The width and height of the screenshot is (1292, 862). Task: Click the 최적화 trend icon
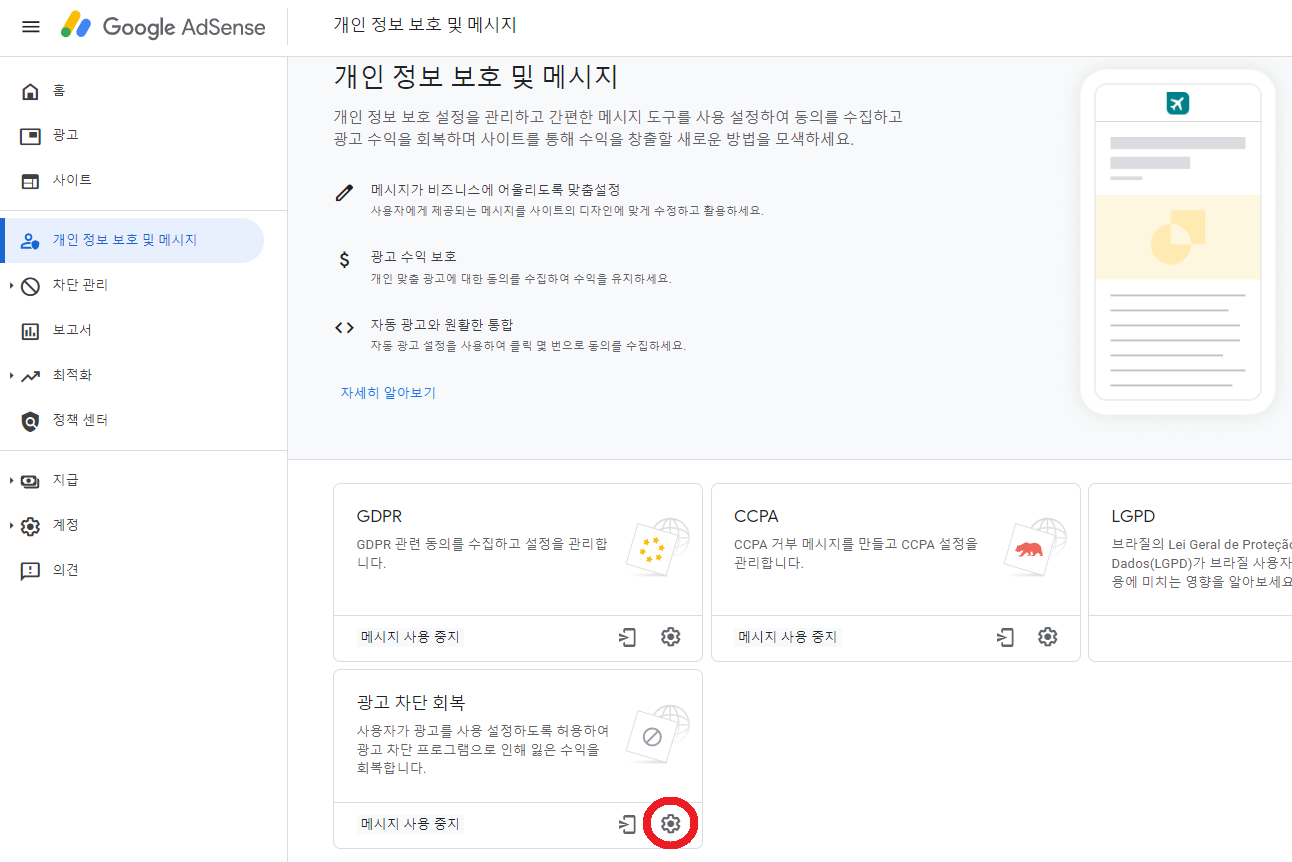click(31, 376)
